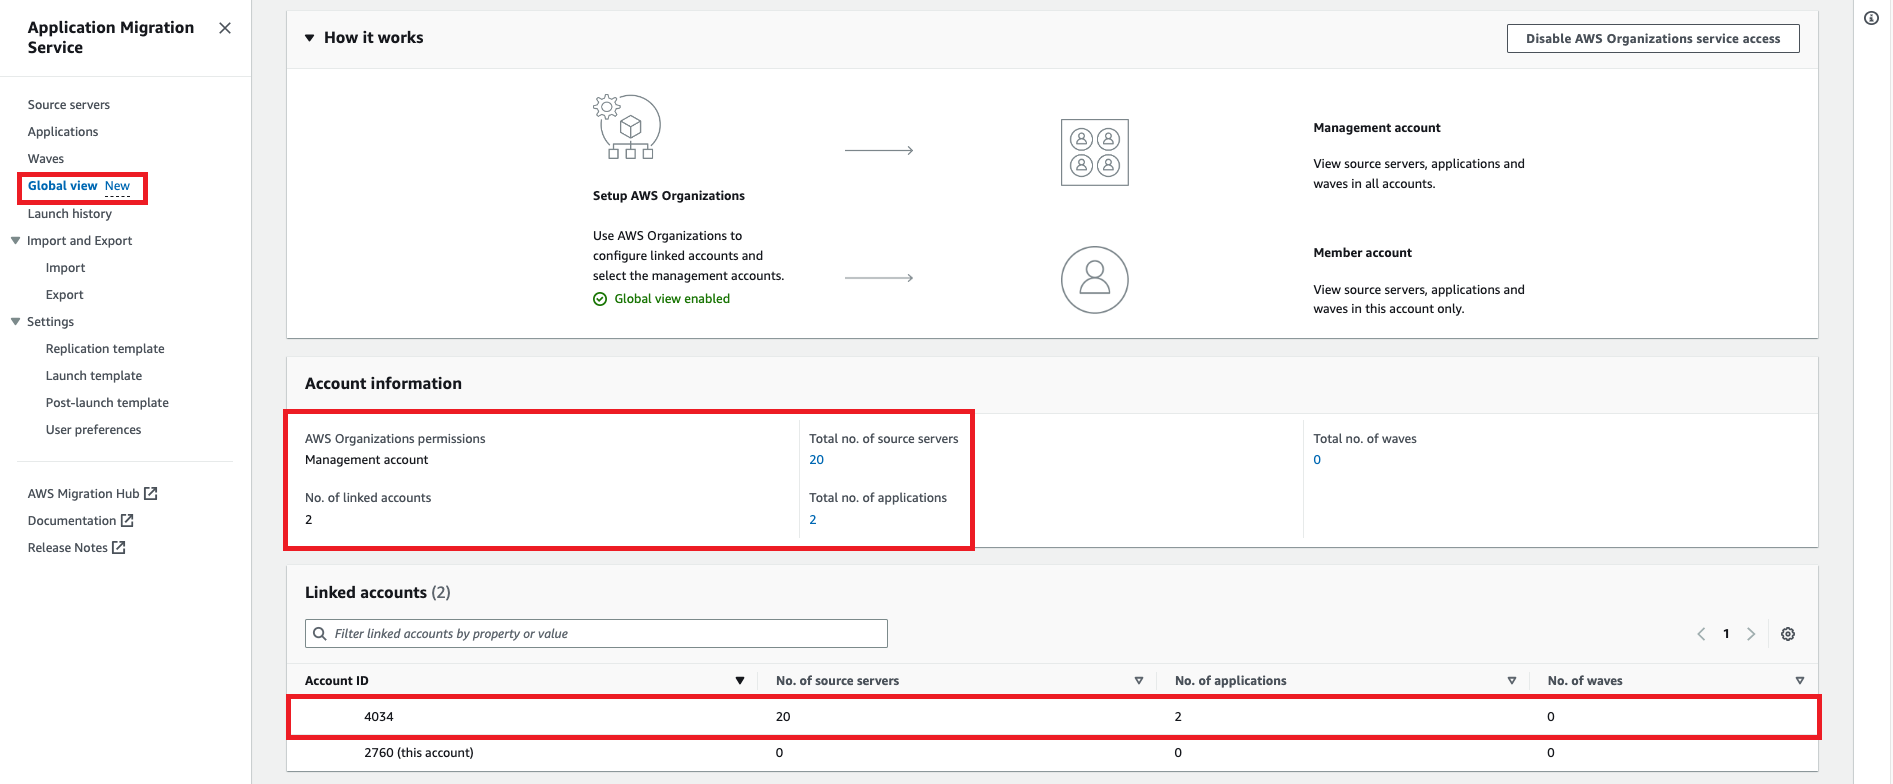This screenshot has height=784, width=1893.
Task: Open AWS Migration Hub external link
Action: 92,494
